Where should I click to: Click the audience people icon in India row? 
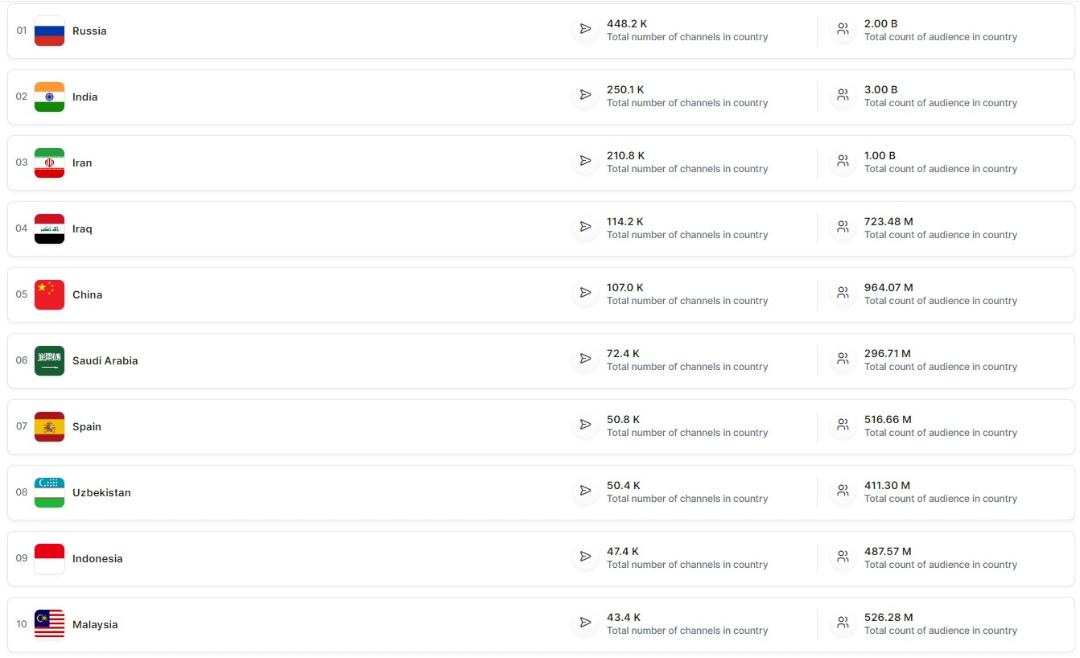tap(842, 95)
